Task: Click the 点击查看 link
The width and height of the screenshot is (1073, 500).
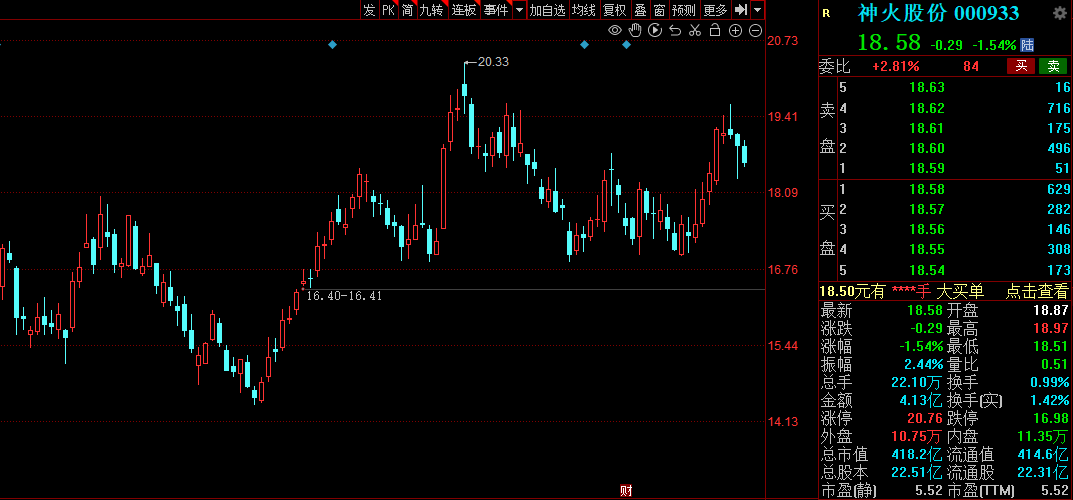Action: [1036, 291]
